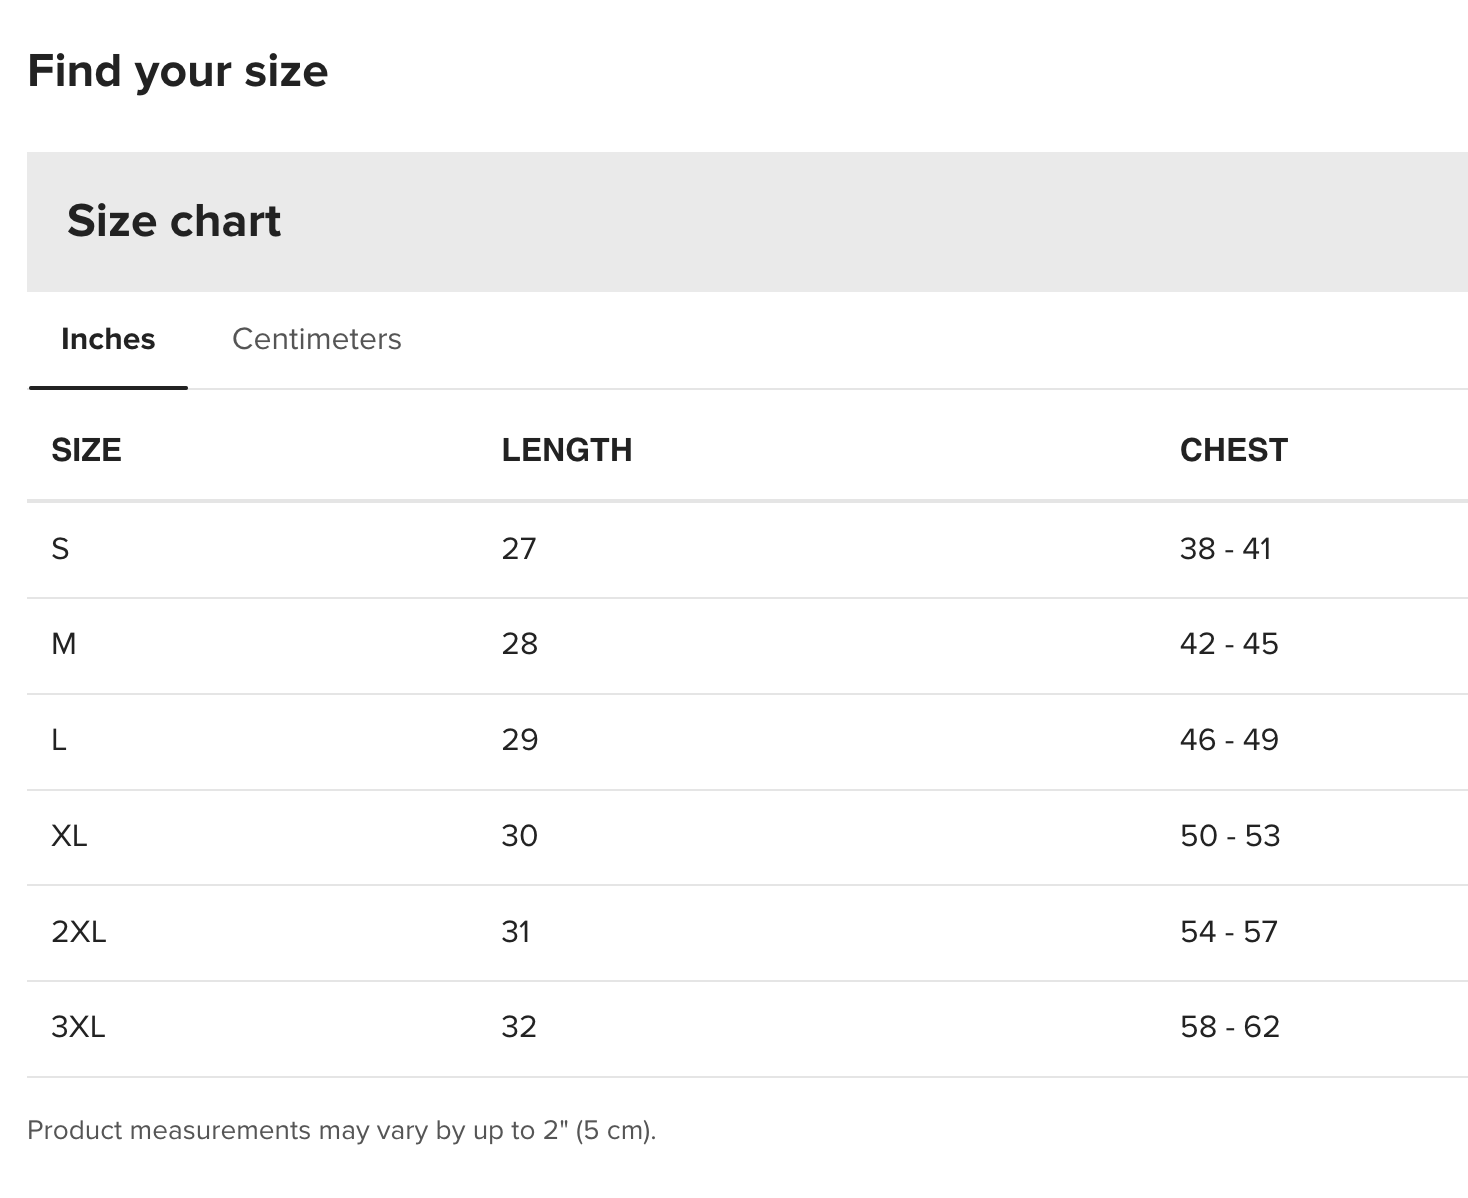Switch to the Centimeters tab
Image resolution: width=1468 pixels, height=1198 pixels.
pos(316,339)
